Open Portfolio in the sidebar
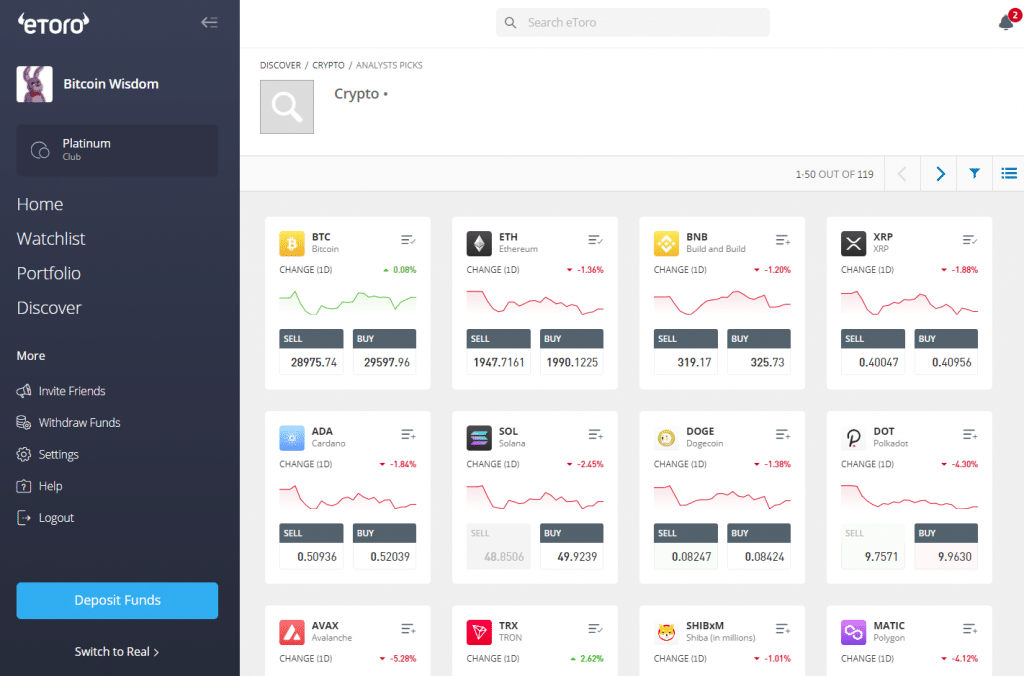 [49, 273]
